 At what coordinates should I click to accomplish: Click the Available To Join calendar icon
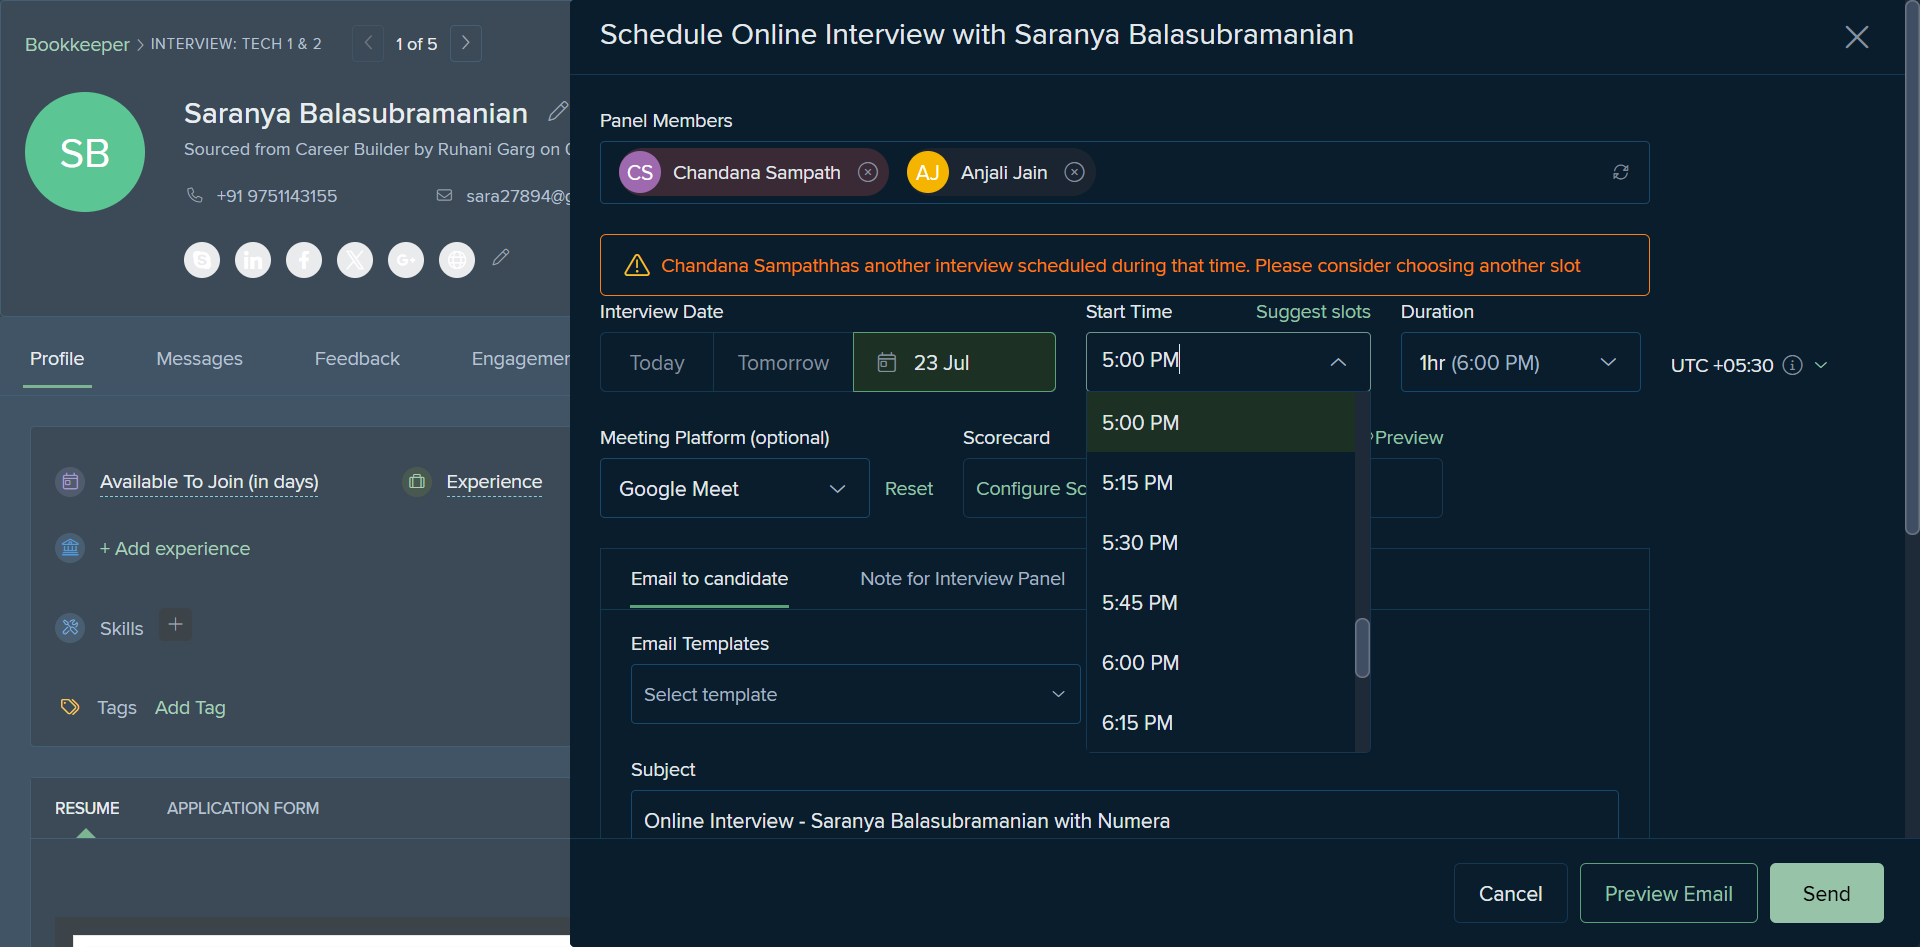pos(70,482)
